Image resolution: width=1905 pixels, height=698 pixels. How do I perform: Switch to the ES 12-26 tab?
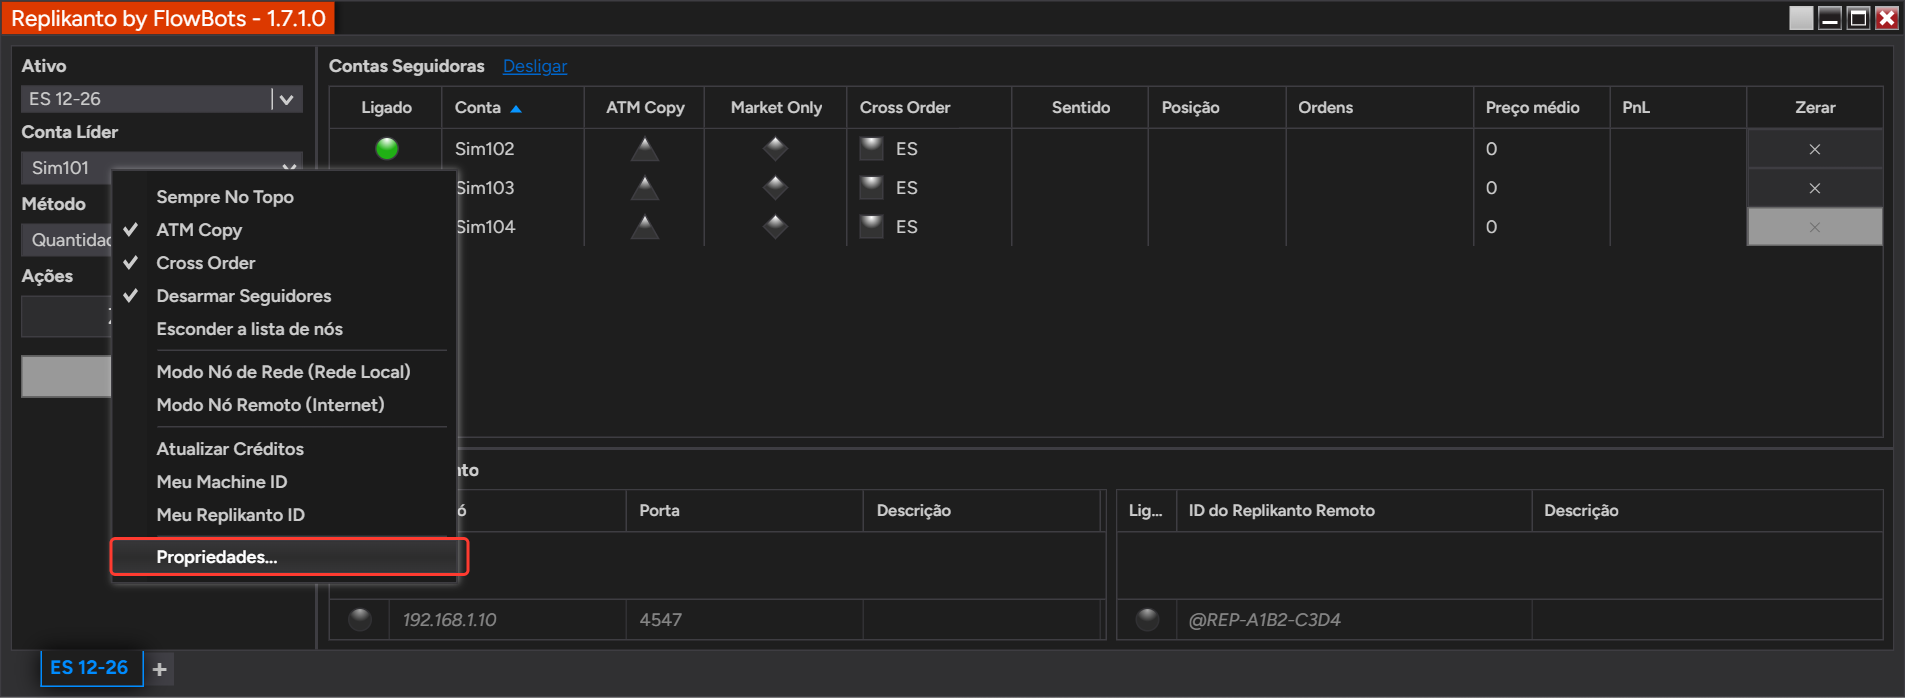(90, 668)
